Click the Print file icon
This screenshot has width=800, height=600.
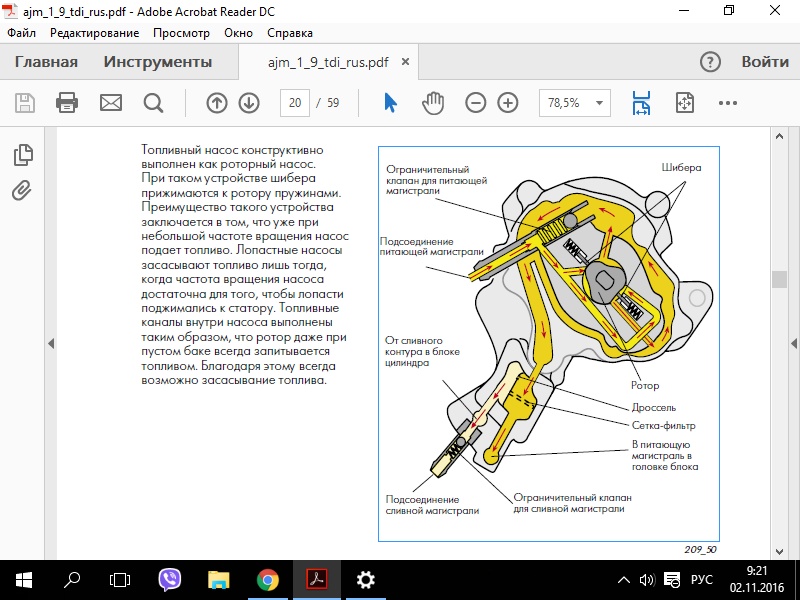point(67,103)
